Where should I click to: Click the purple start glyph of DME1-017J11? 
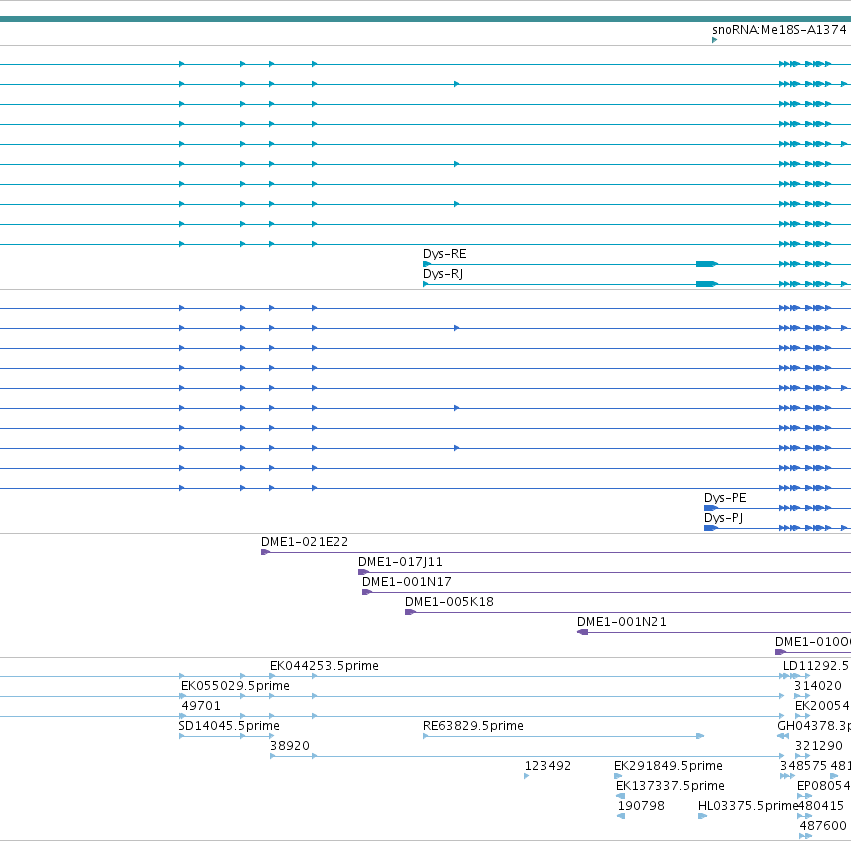[363, 572]
